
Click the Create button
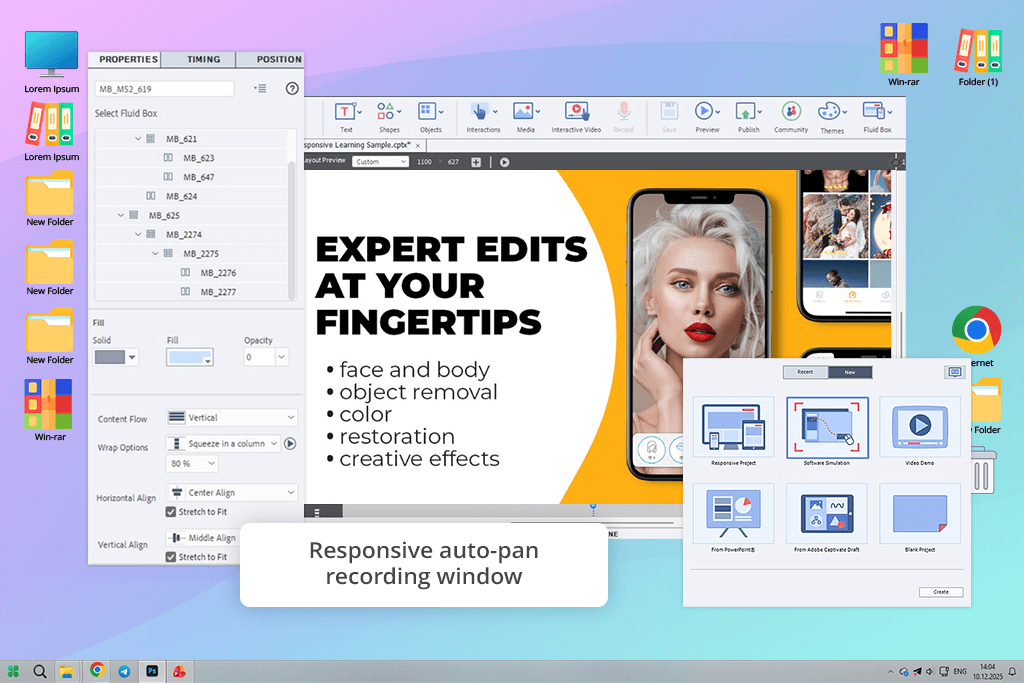coord(941,592)
